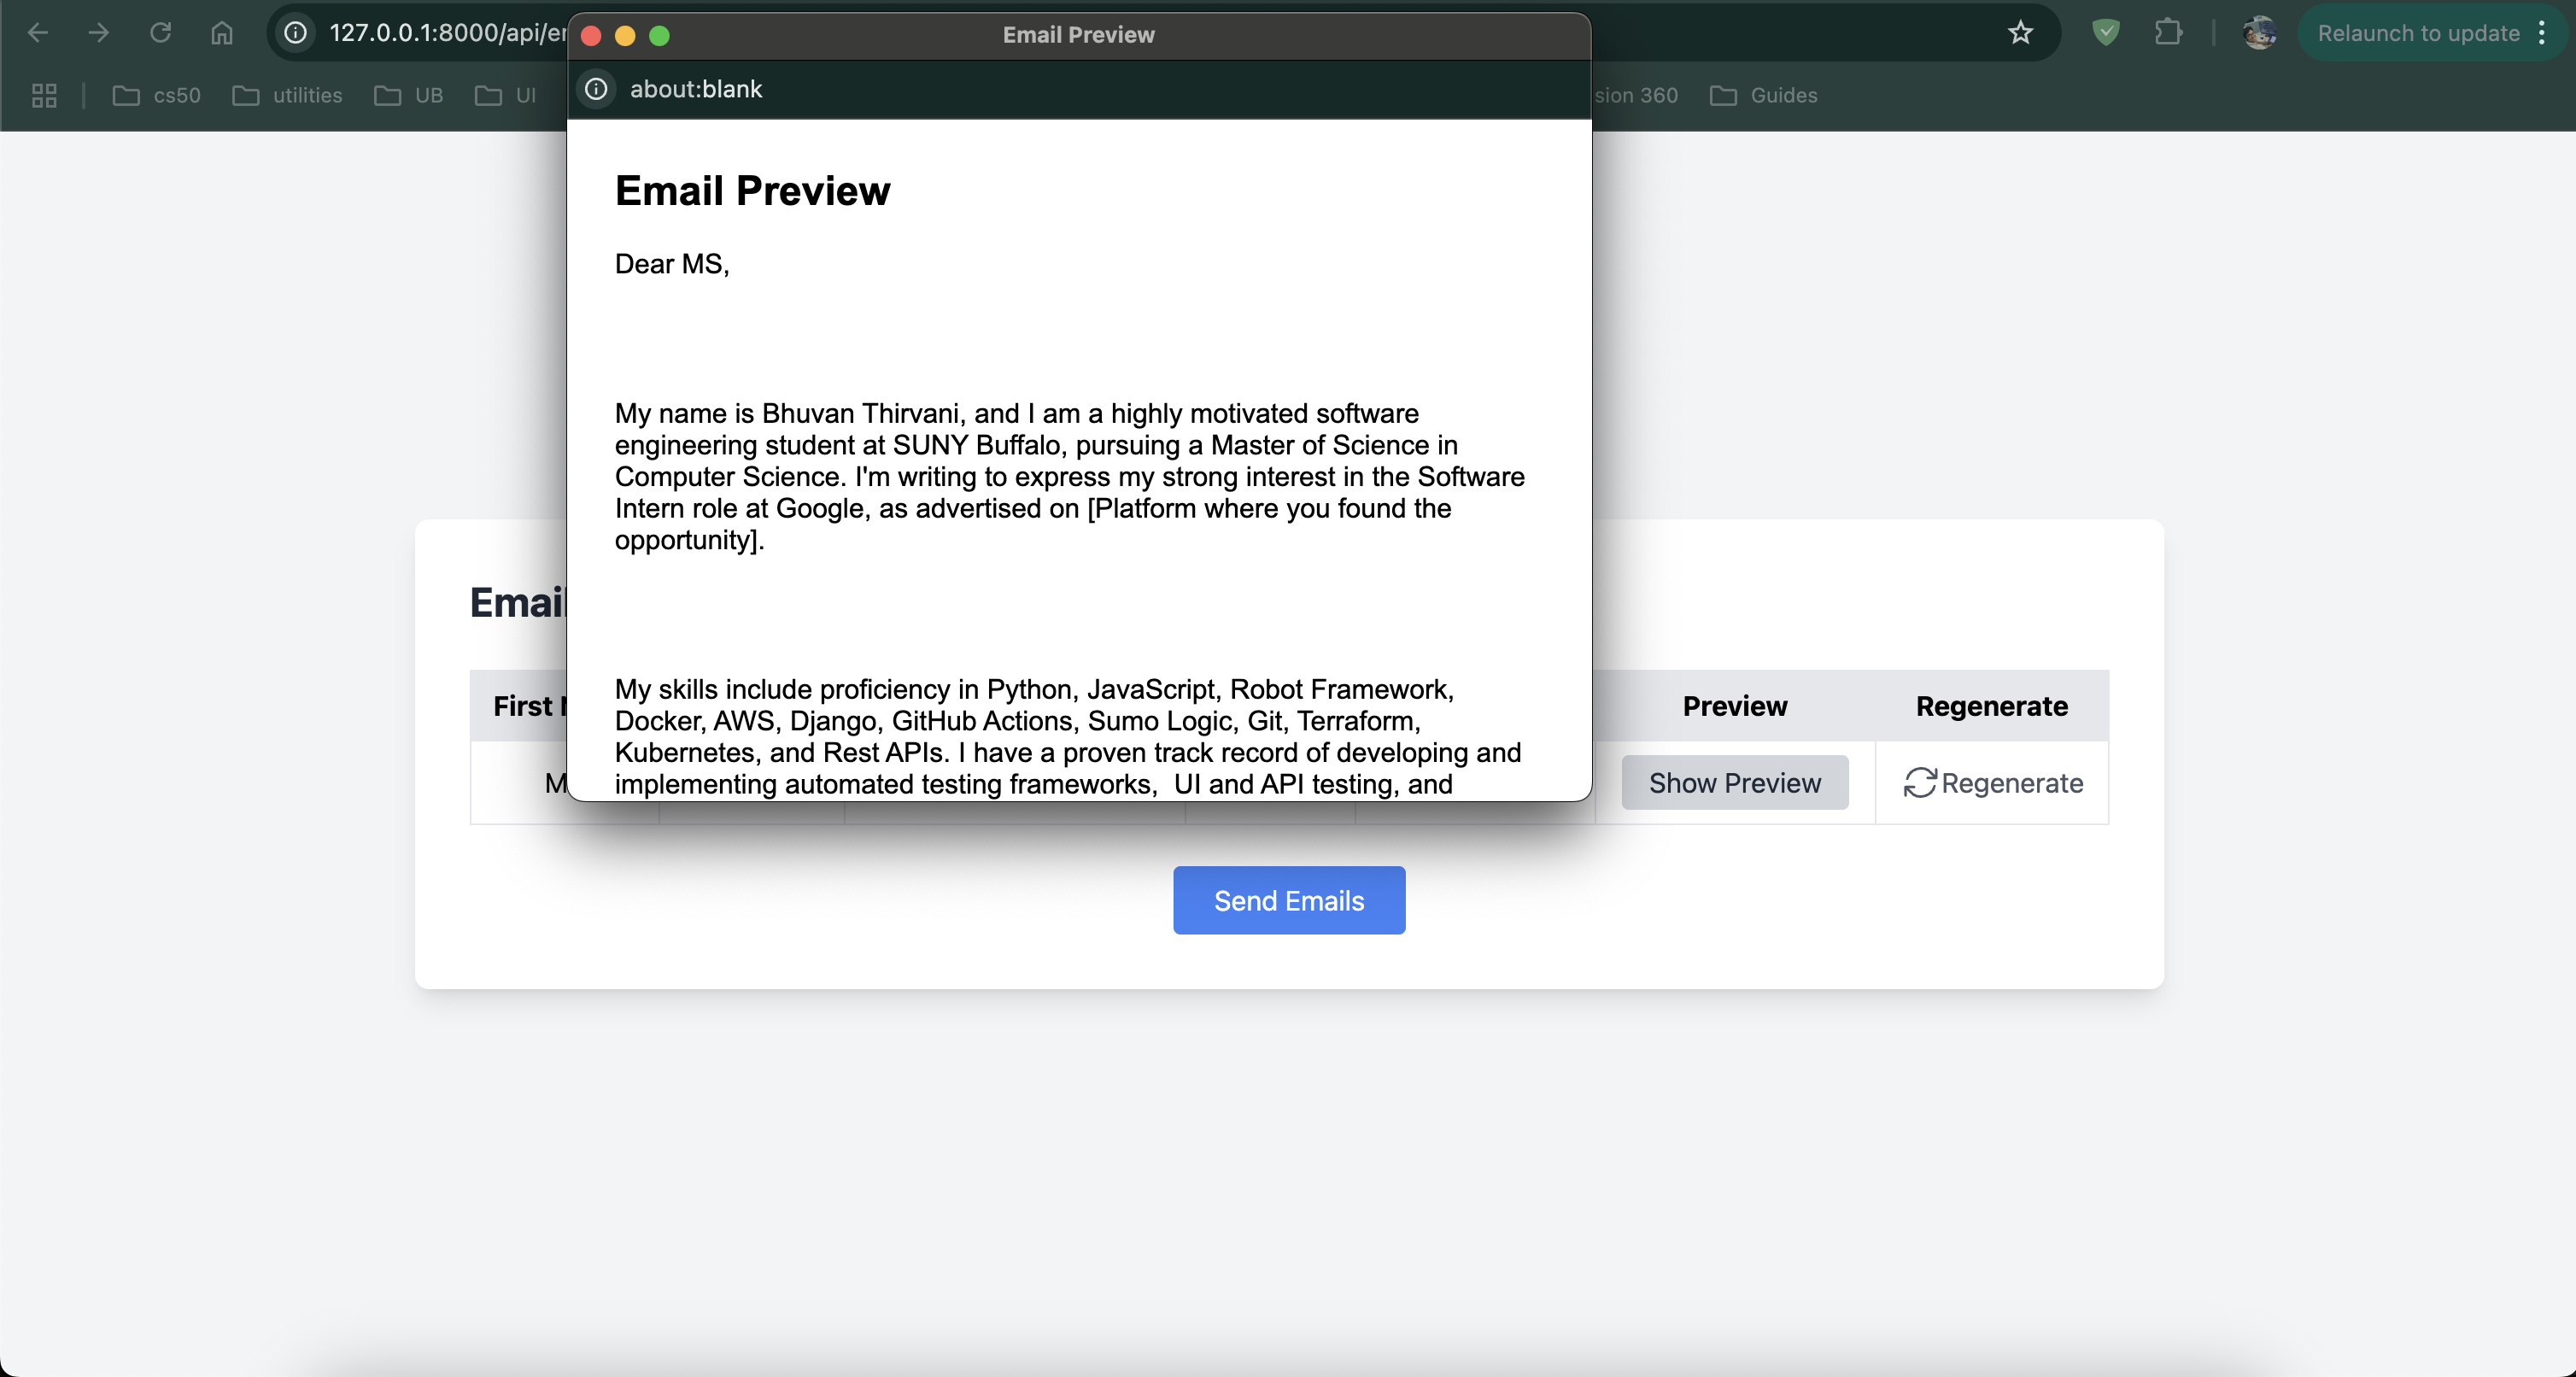Viewport: 2576px width, 1377px height.
Task: View site info in the popup address bar
Action: pos(596,89)
